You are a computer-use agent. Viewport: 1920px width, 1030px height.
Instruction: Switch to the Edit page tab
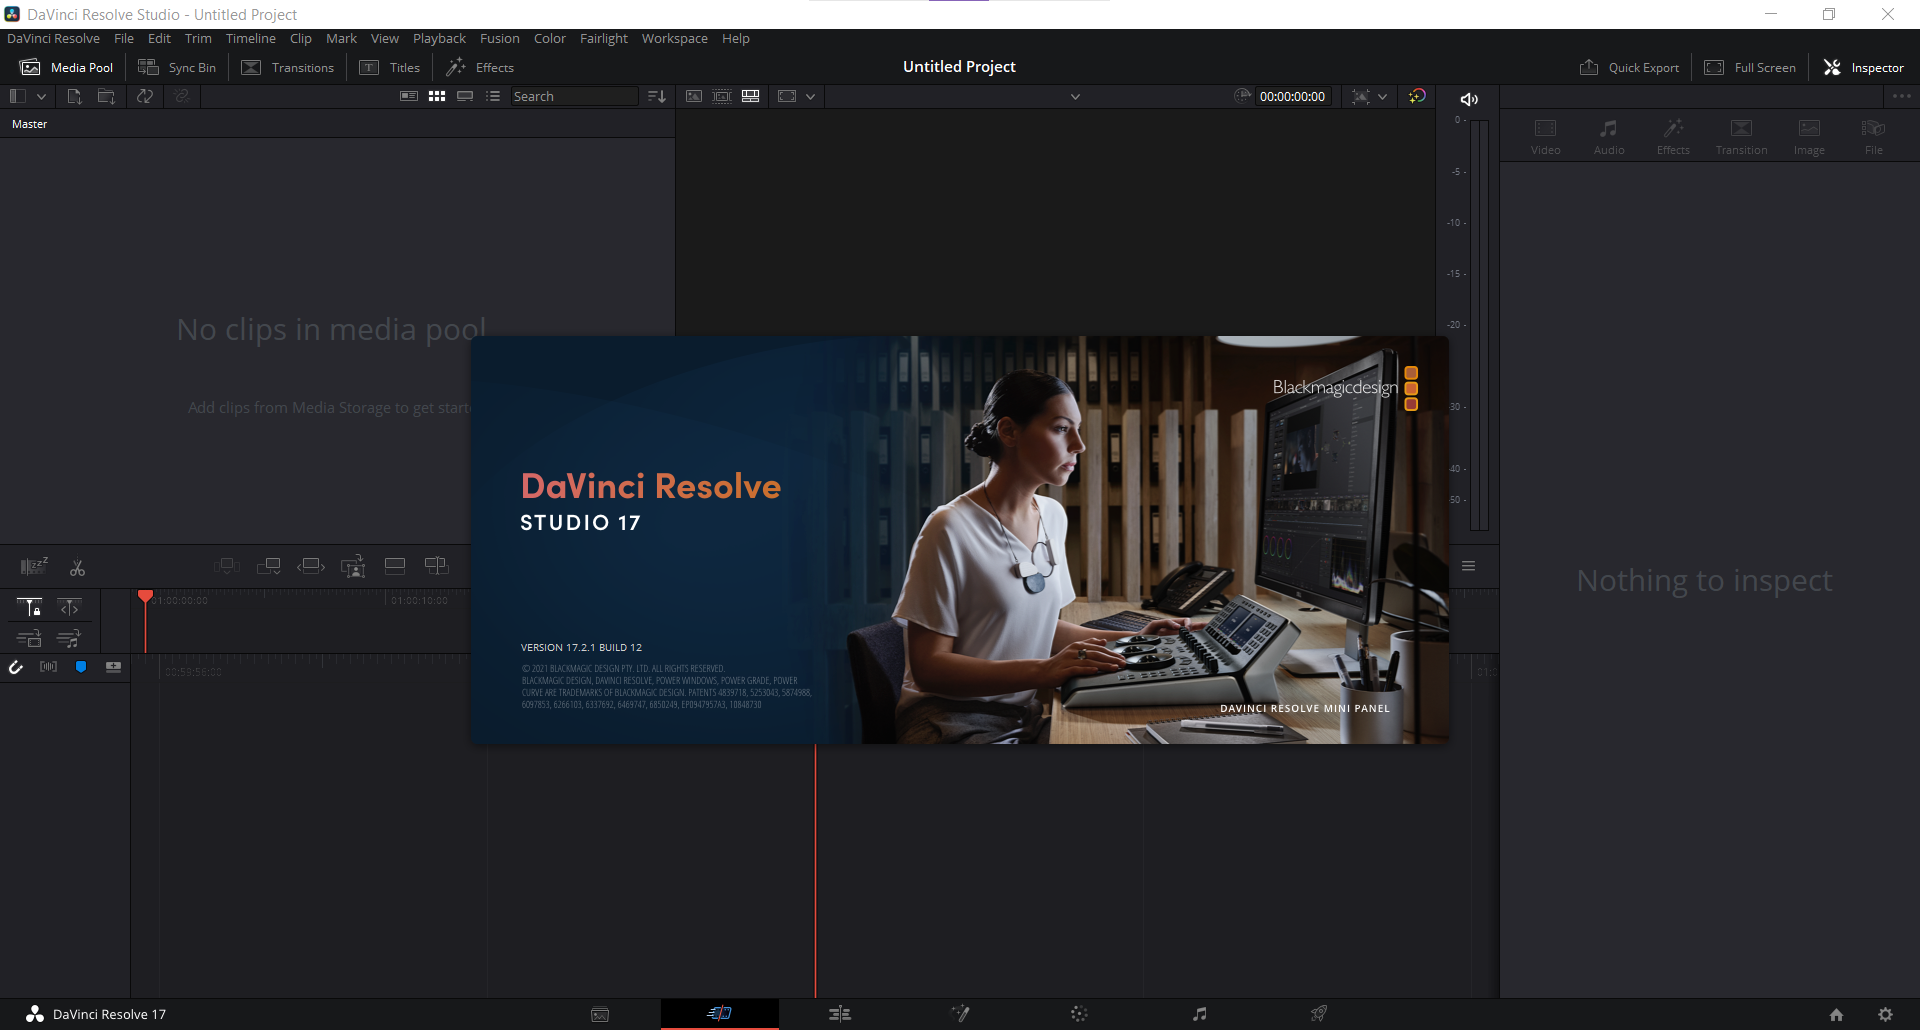(x=840, y=1014)
